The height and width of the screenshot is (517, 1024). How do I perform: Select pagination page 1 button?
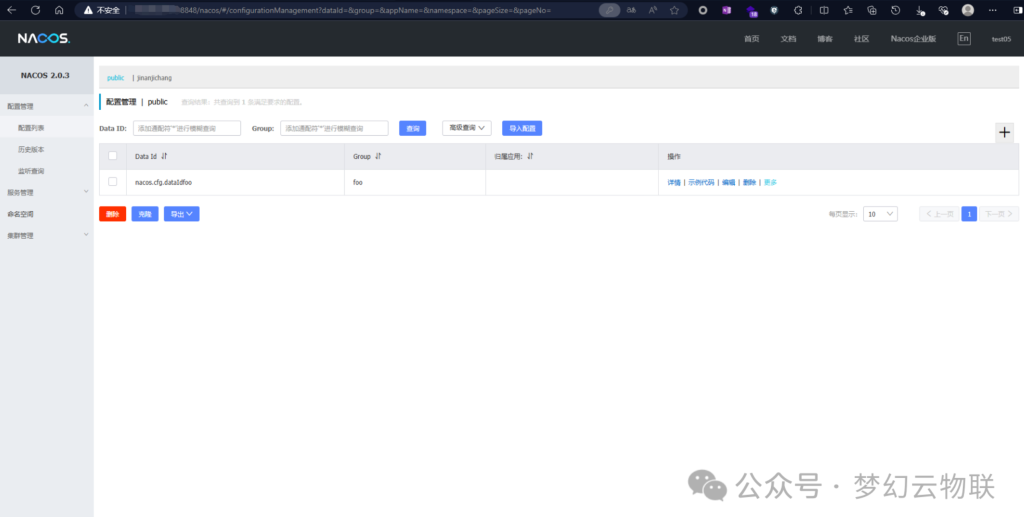pyautogui.click(x=969, y=213)
